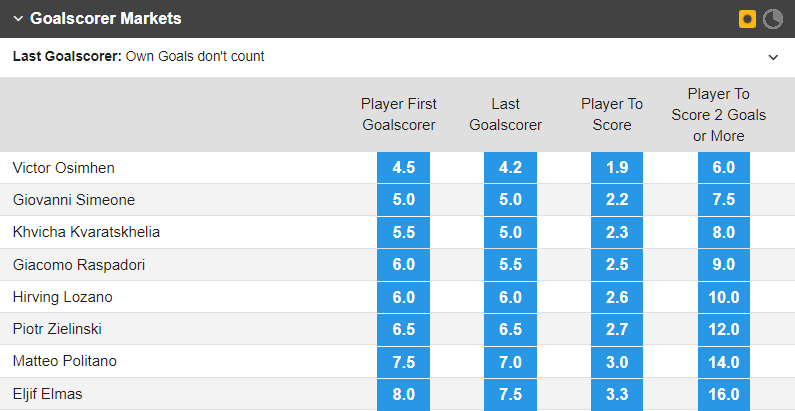Viewport: 795px width, 411px height.
Task: Select Kvaratskhelia to score at 2.3
Action: [x=617, y=232]
